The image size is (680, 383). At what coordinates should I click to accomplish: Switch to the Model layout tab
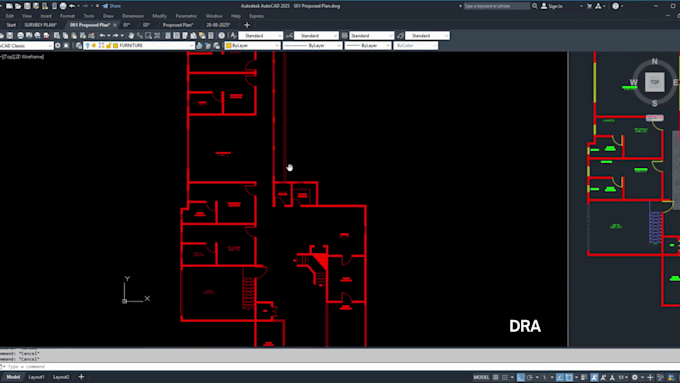pos(13,377)
